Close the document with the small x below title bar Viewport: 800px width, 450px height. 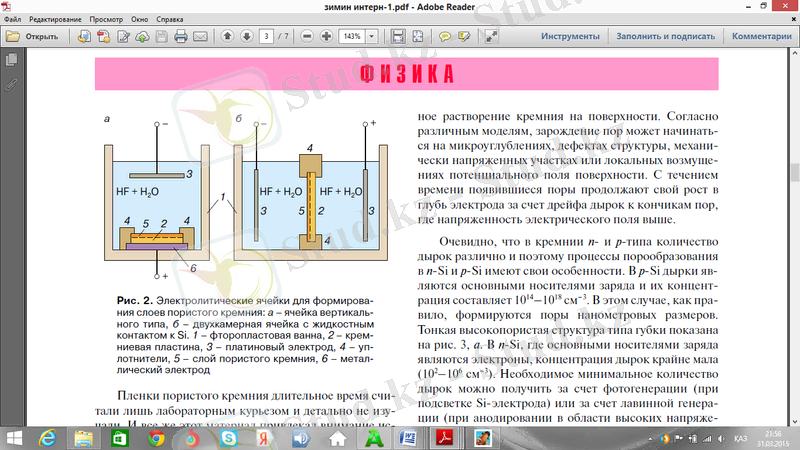(793, 19)
